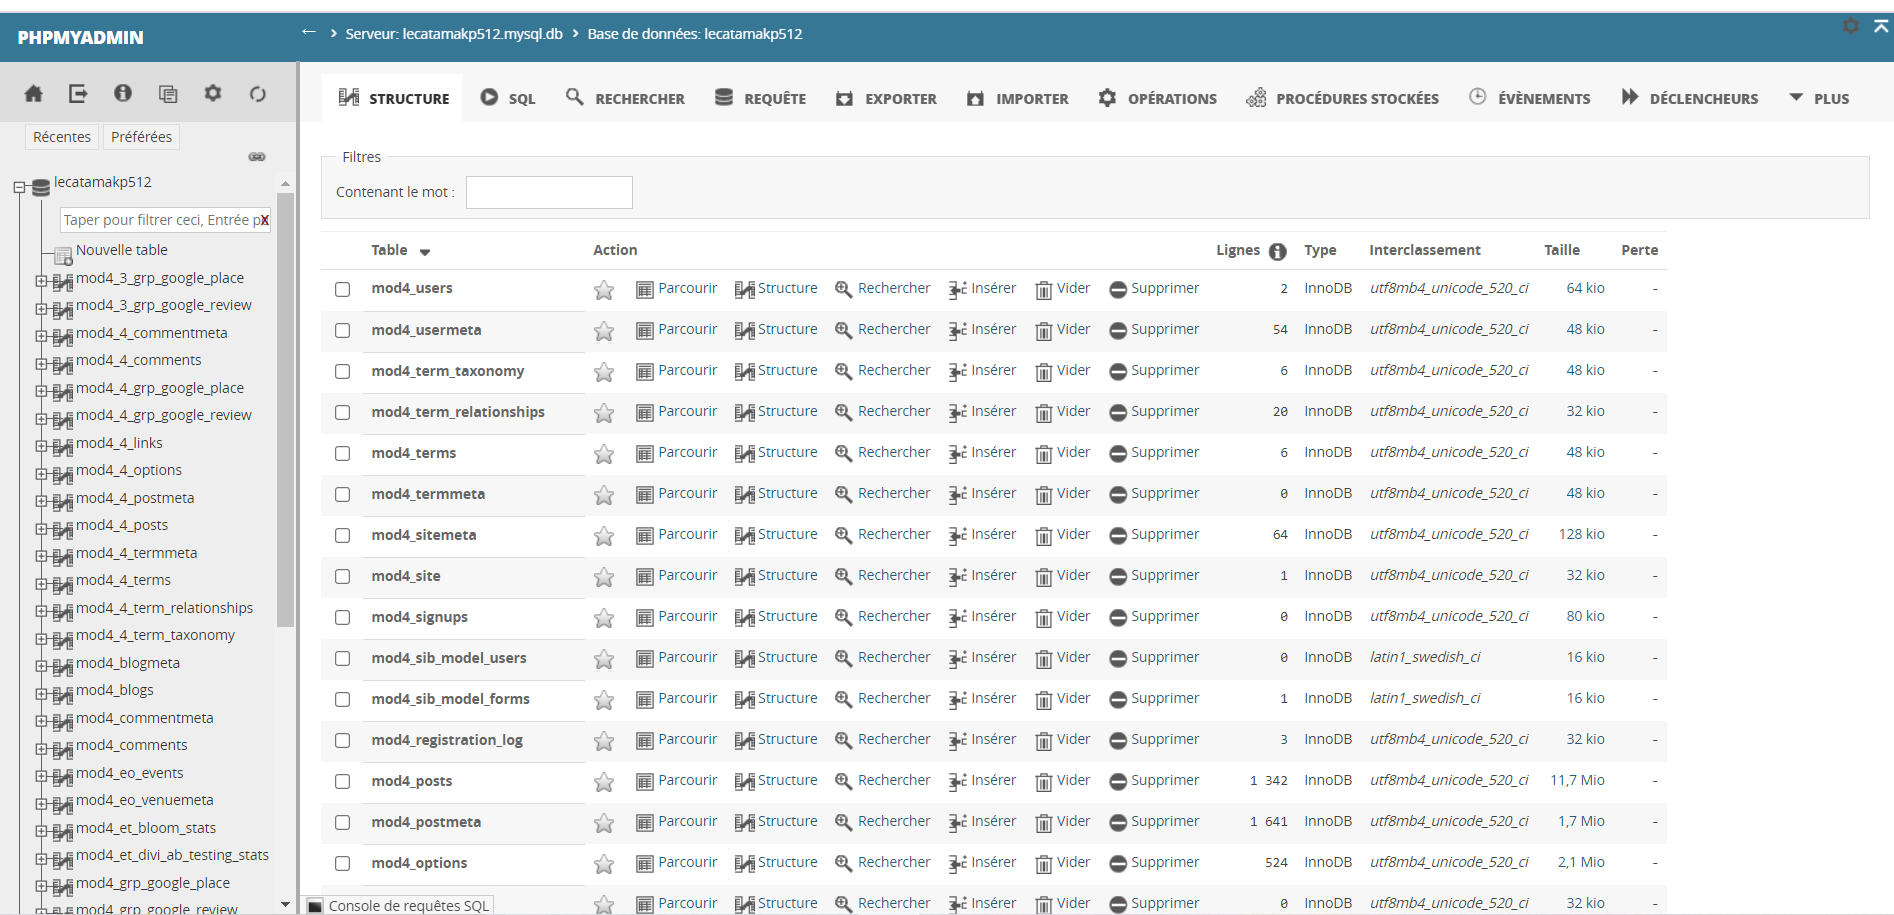Check the mod4_users table checkbox

(x=343, y=289)
